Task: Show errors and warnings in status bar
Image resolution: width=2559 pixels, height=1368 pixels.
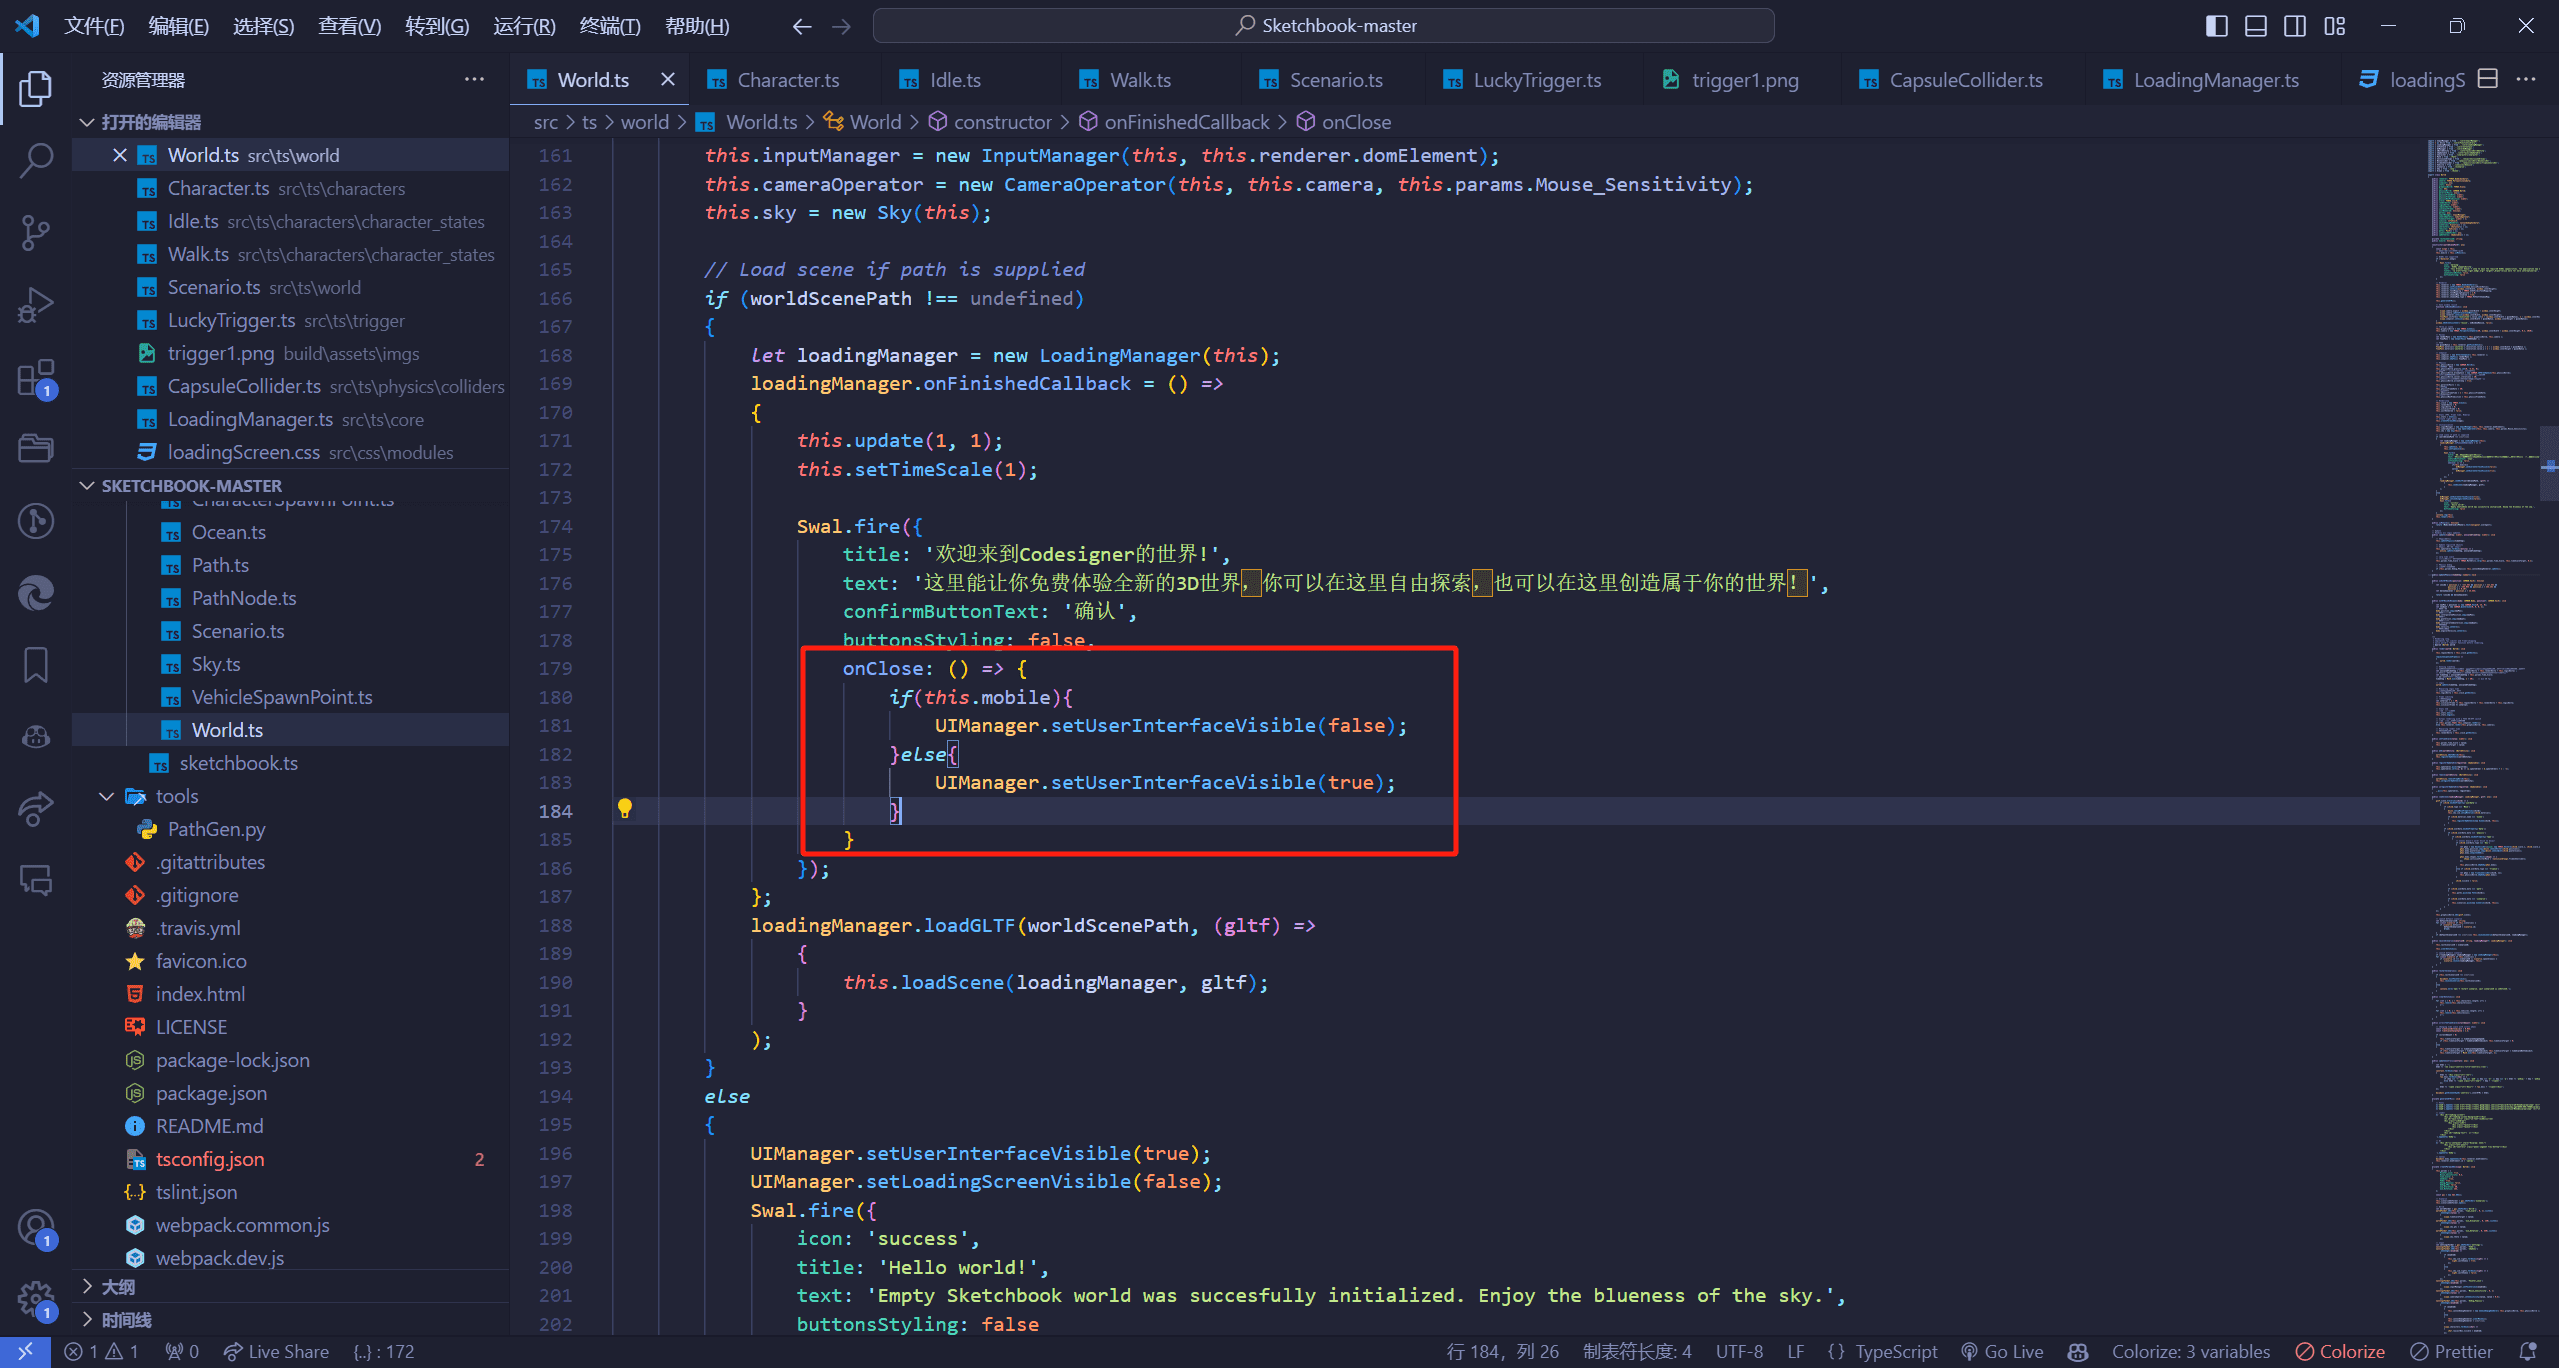Action: click(x=102, y=1352)
